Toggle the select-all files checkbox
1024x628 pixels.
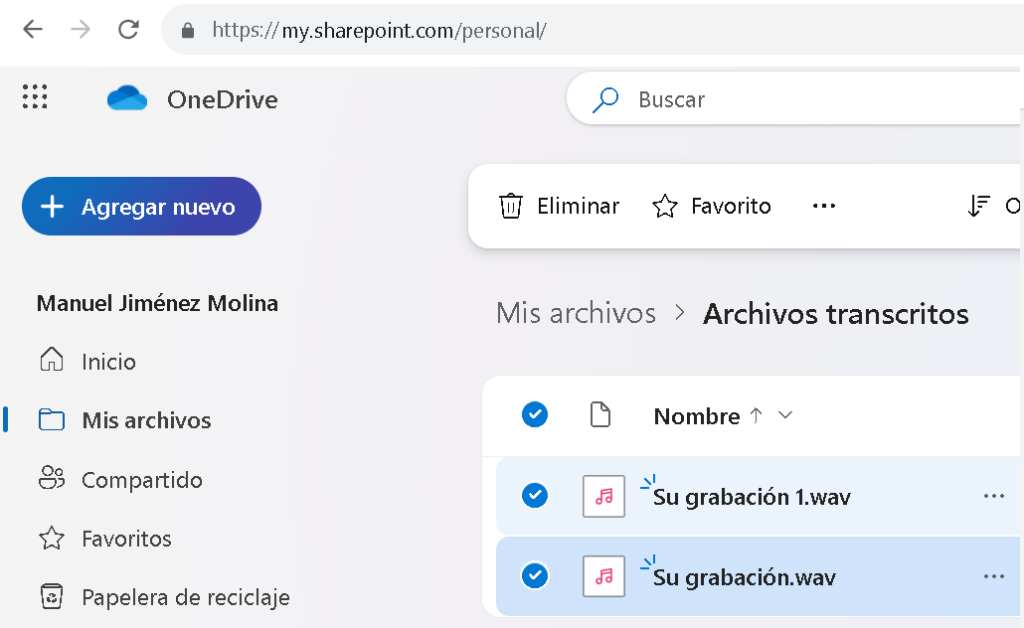(x=534, y=415)
